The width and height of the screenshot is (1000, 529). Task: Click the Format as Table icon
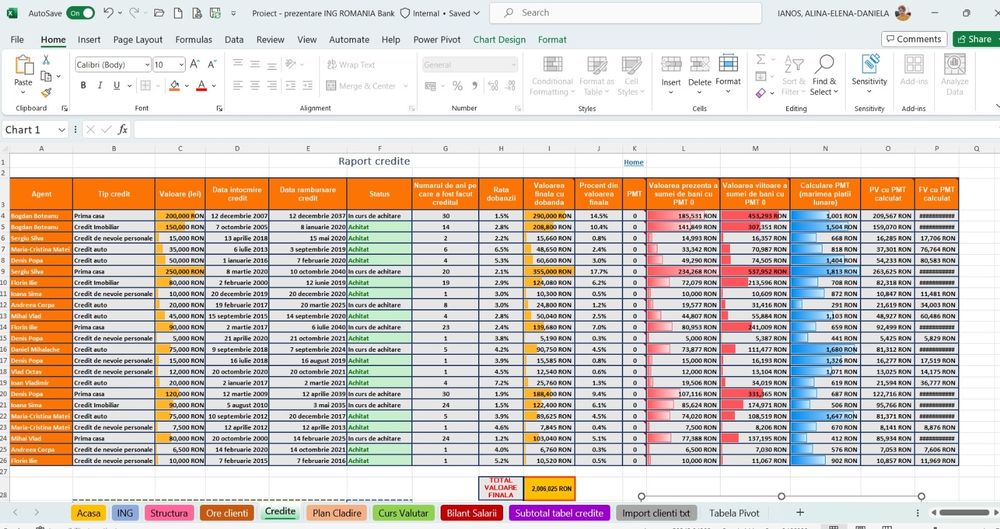[x=597, y=65]
